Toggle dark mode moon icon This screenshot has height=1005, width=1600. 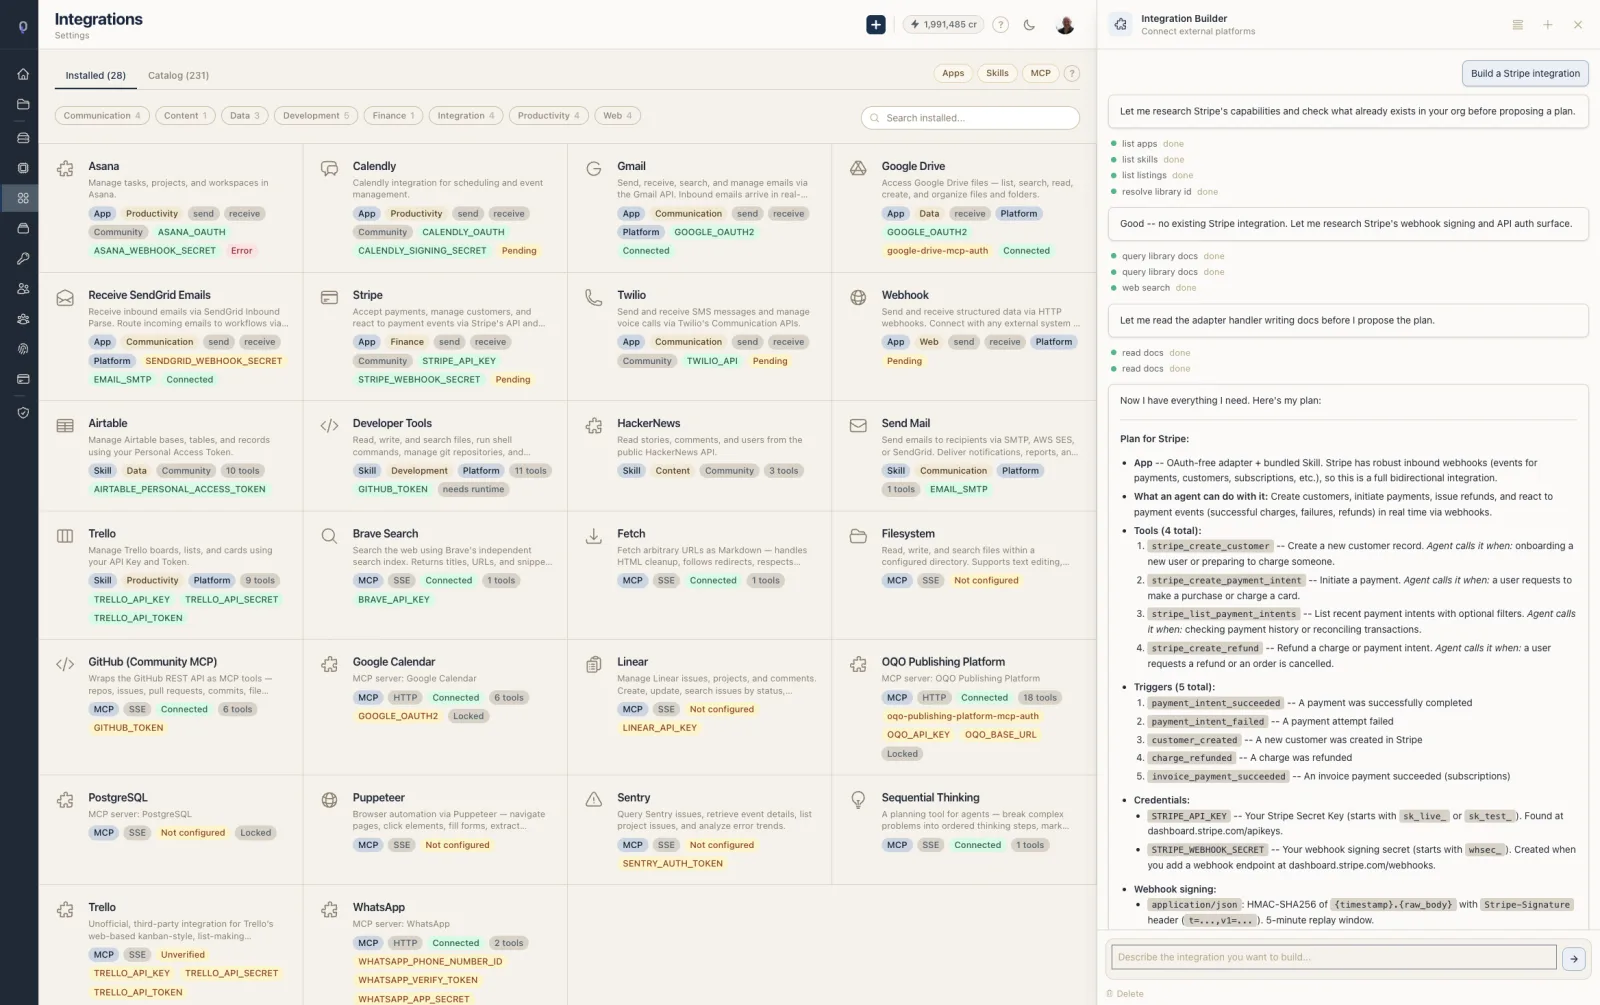(x=1029, y=25)
